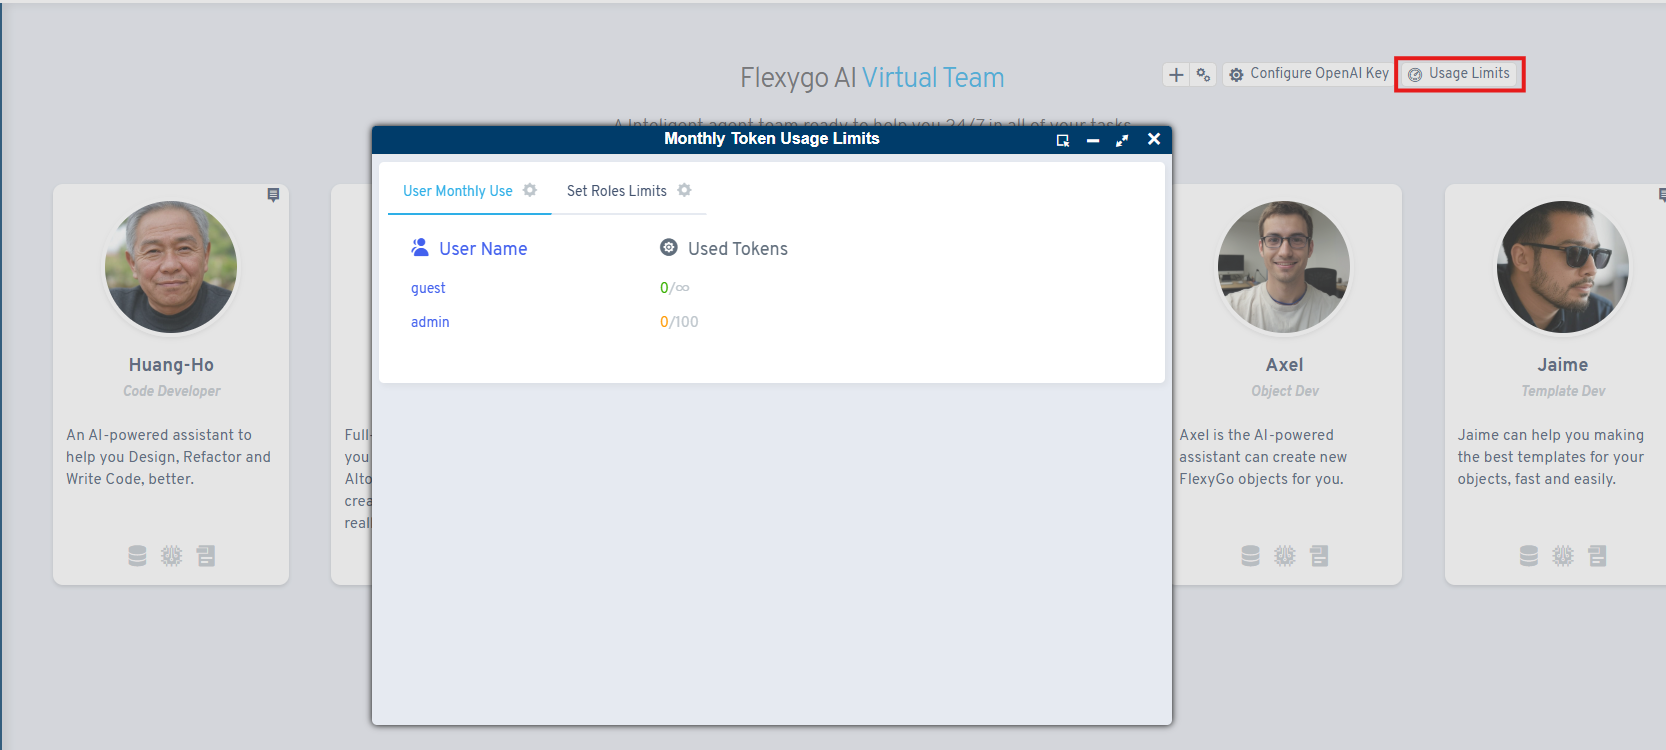1666x750 pixels.
Task: Click the User Name column header
Action: (483, 249)
